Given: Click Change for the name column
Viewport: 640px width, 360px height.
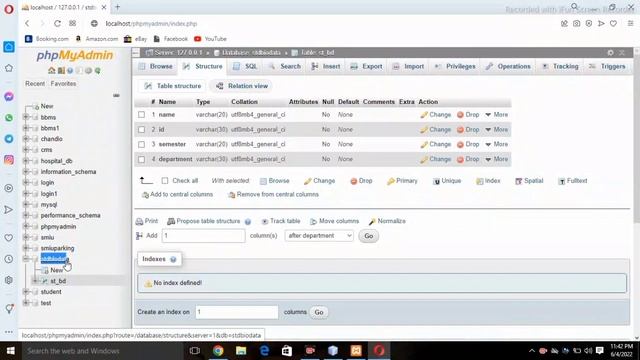Looking at the screenshot, I should pyautogui.click(x=436, y=115).
